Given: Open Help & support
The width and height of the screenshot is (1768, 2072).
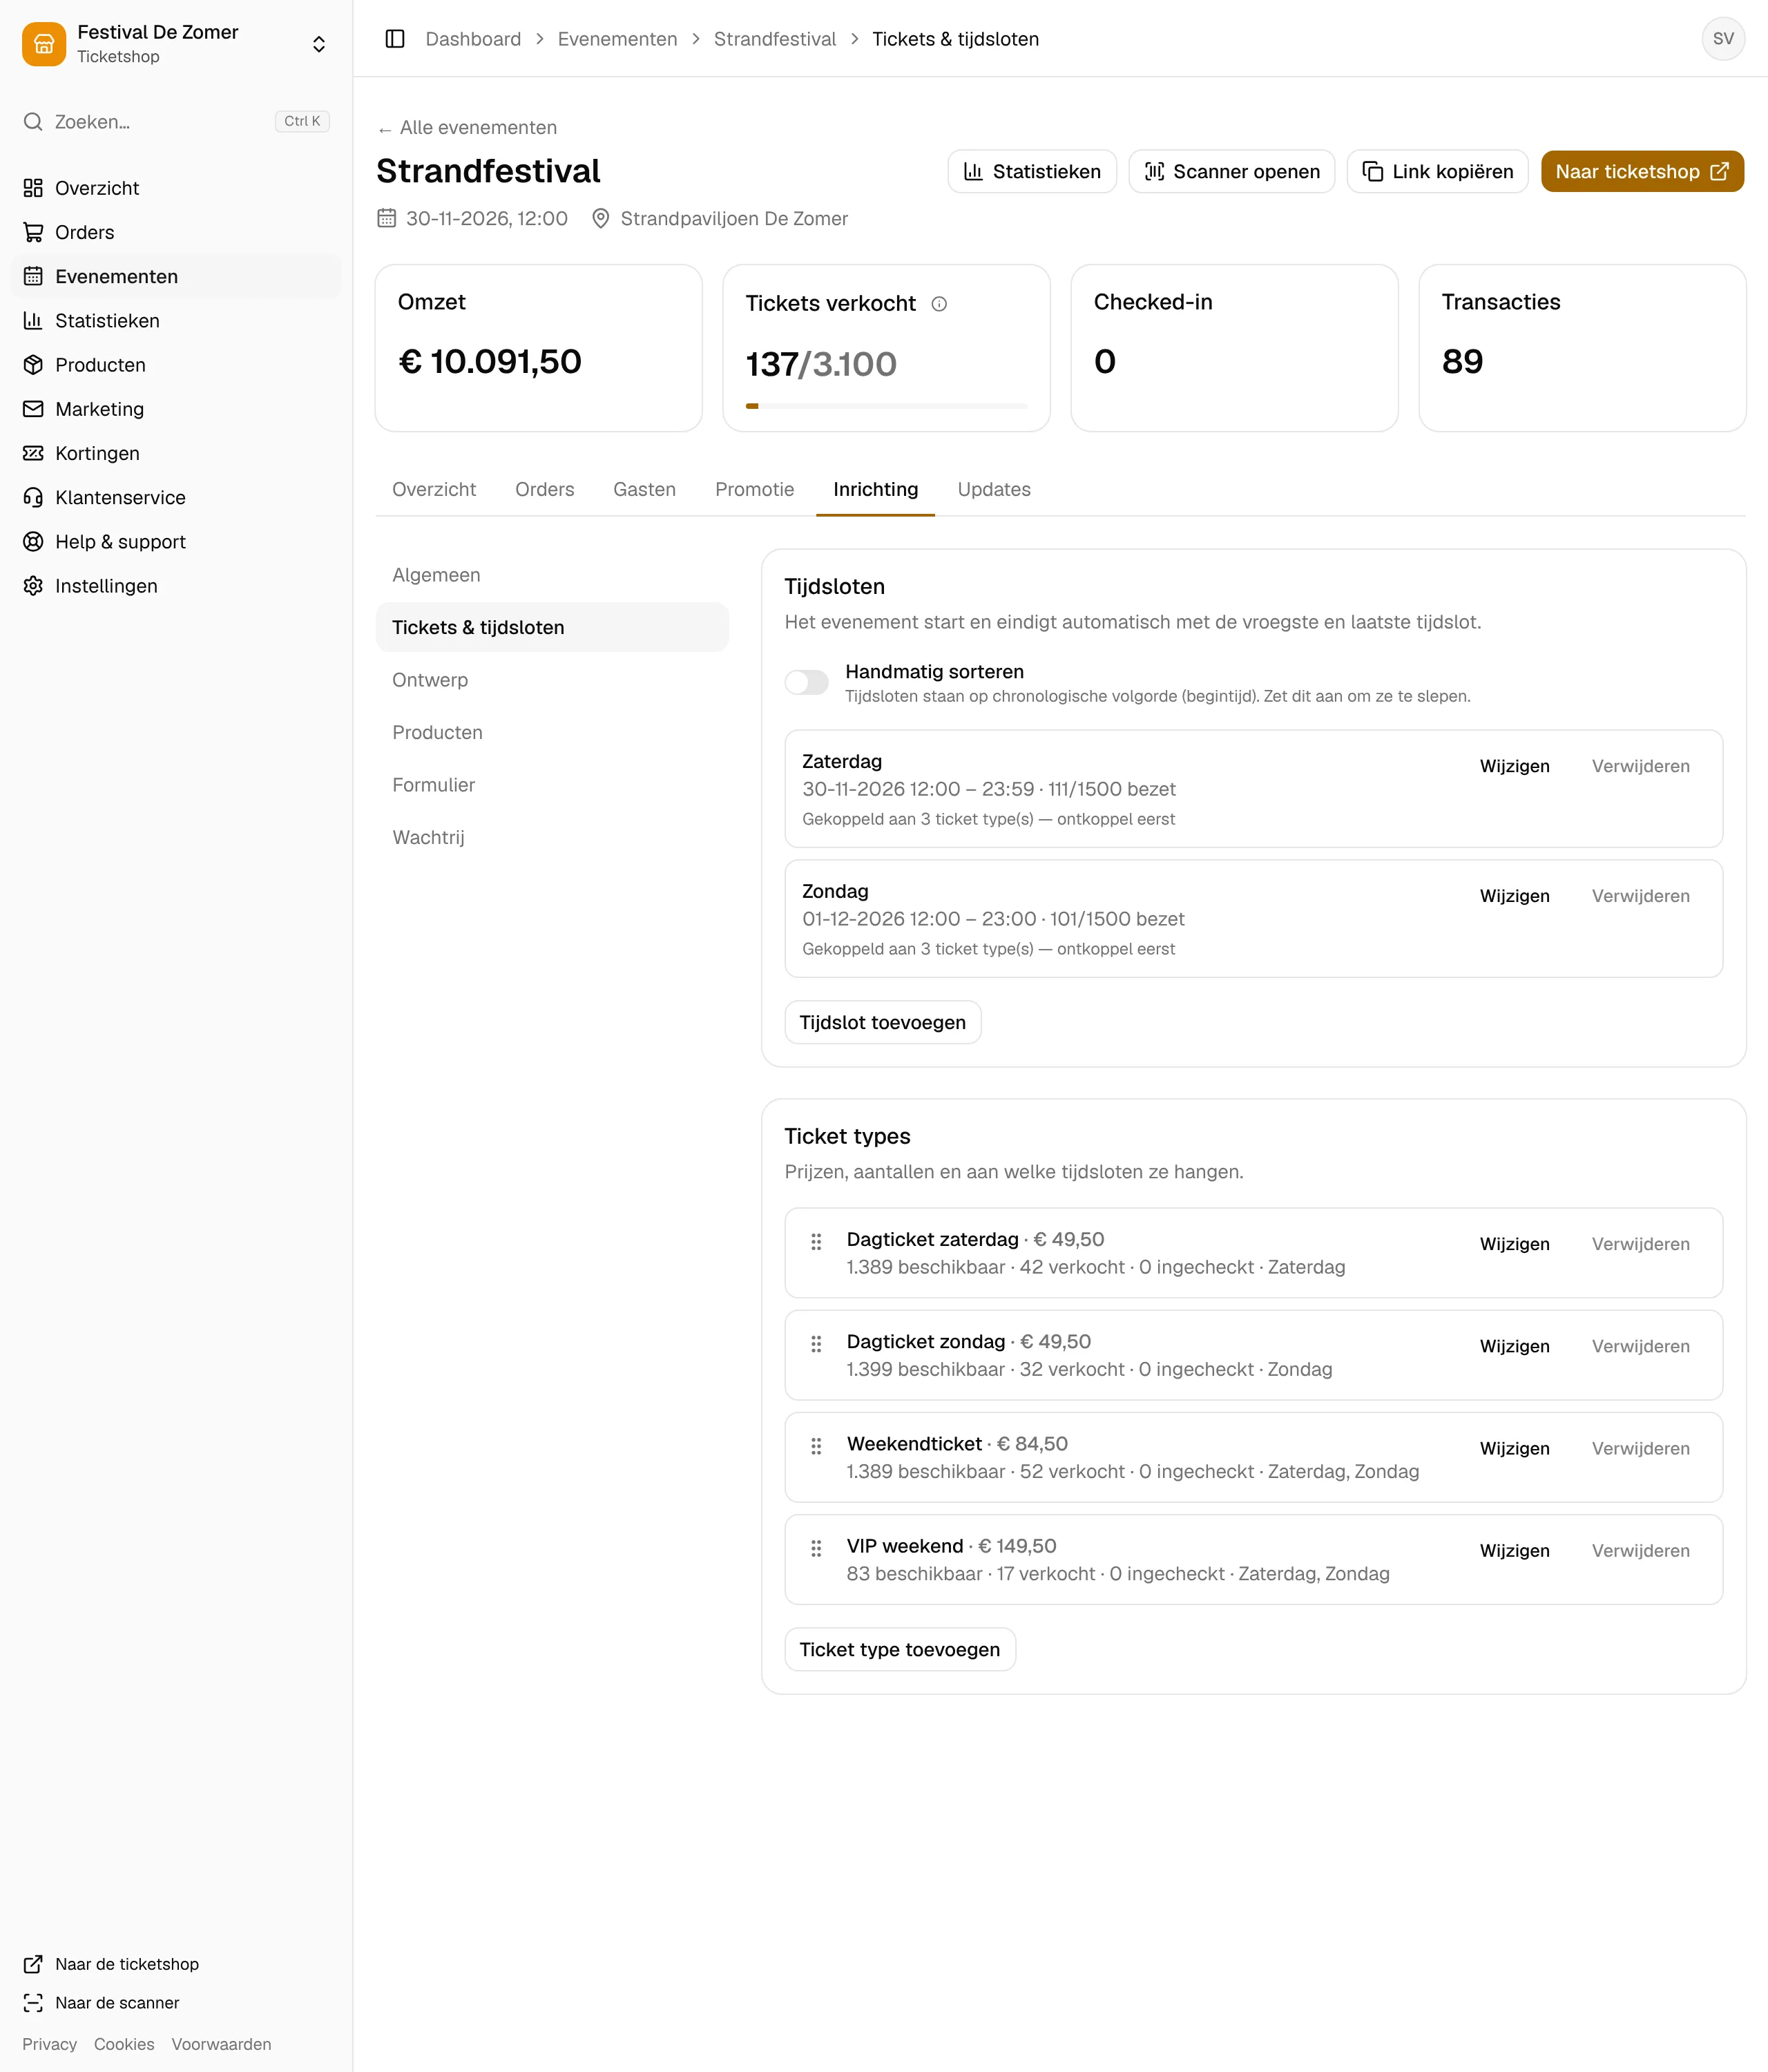Looking at the screenshot, I should (x=176, y=541).
